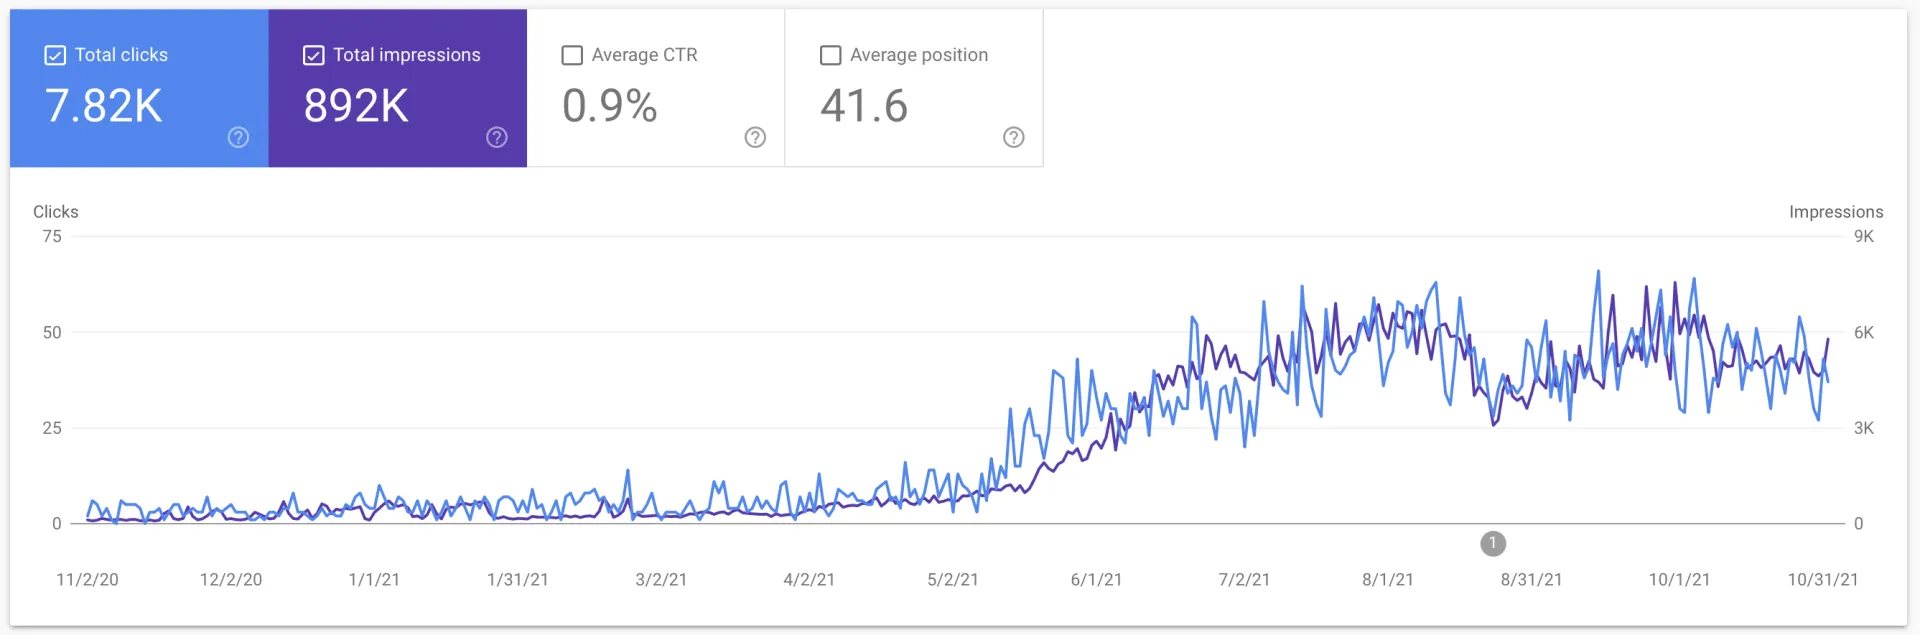Select the 0.9% average CTR figure
Image resolution: width=1920 pixels, height=635 pixels.
pyautogui.click(x=609, y=106)
